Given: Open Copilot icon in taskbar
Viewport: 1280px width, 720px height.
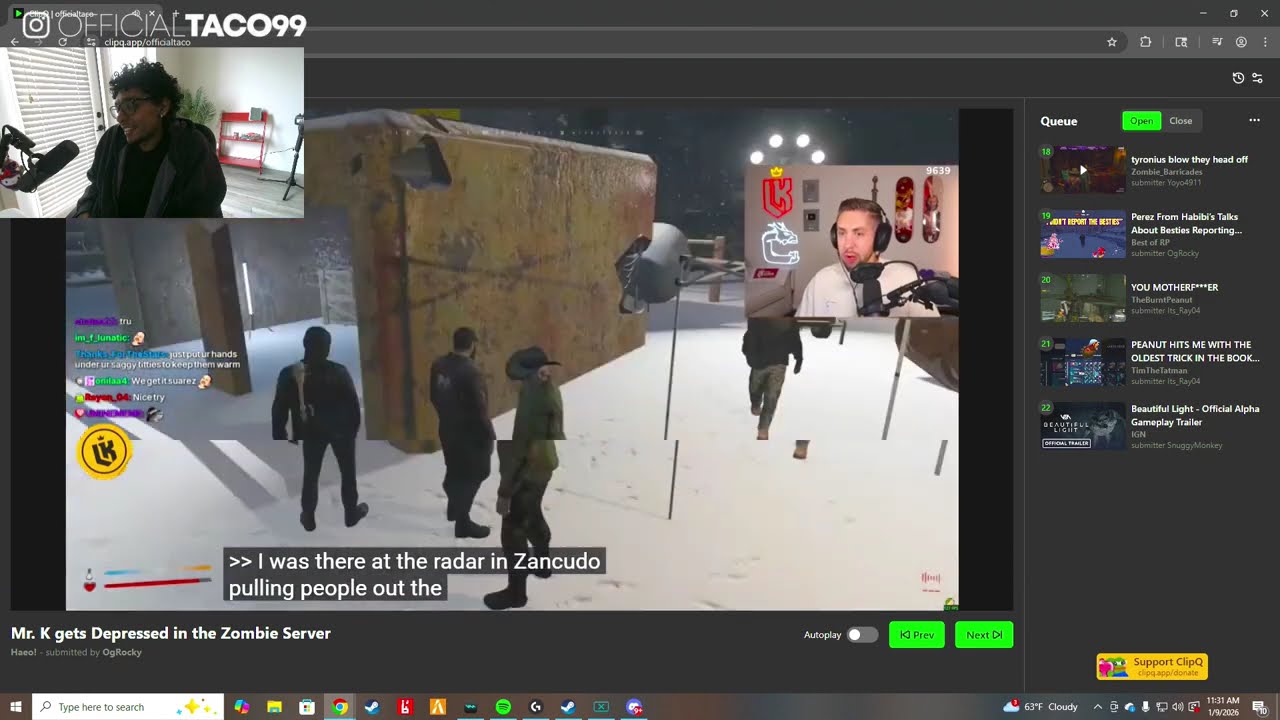Looking at the screenshot, I should pos(242,707).
